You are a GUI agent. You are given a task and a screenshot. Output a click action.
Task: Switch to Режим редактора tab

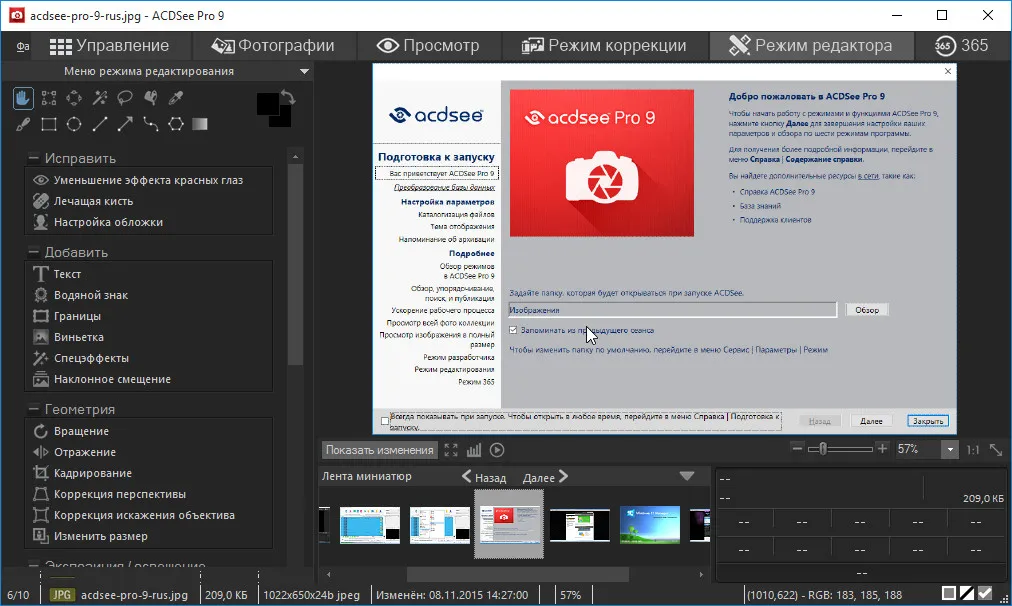pos(811,46)
